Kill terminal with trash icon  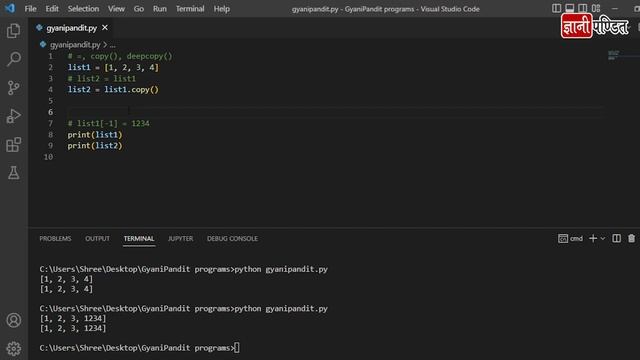pyautogui.click(x=631, y=238)
